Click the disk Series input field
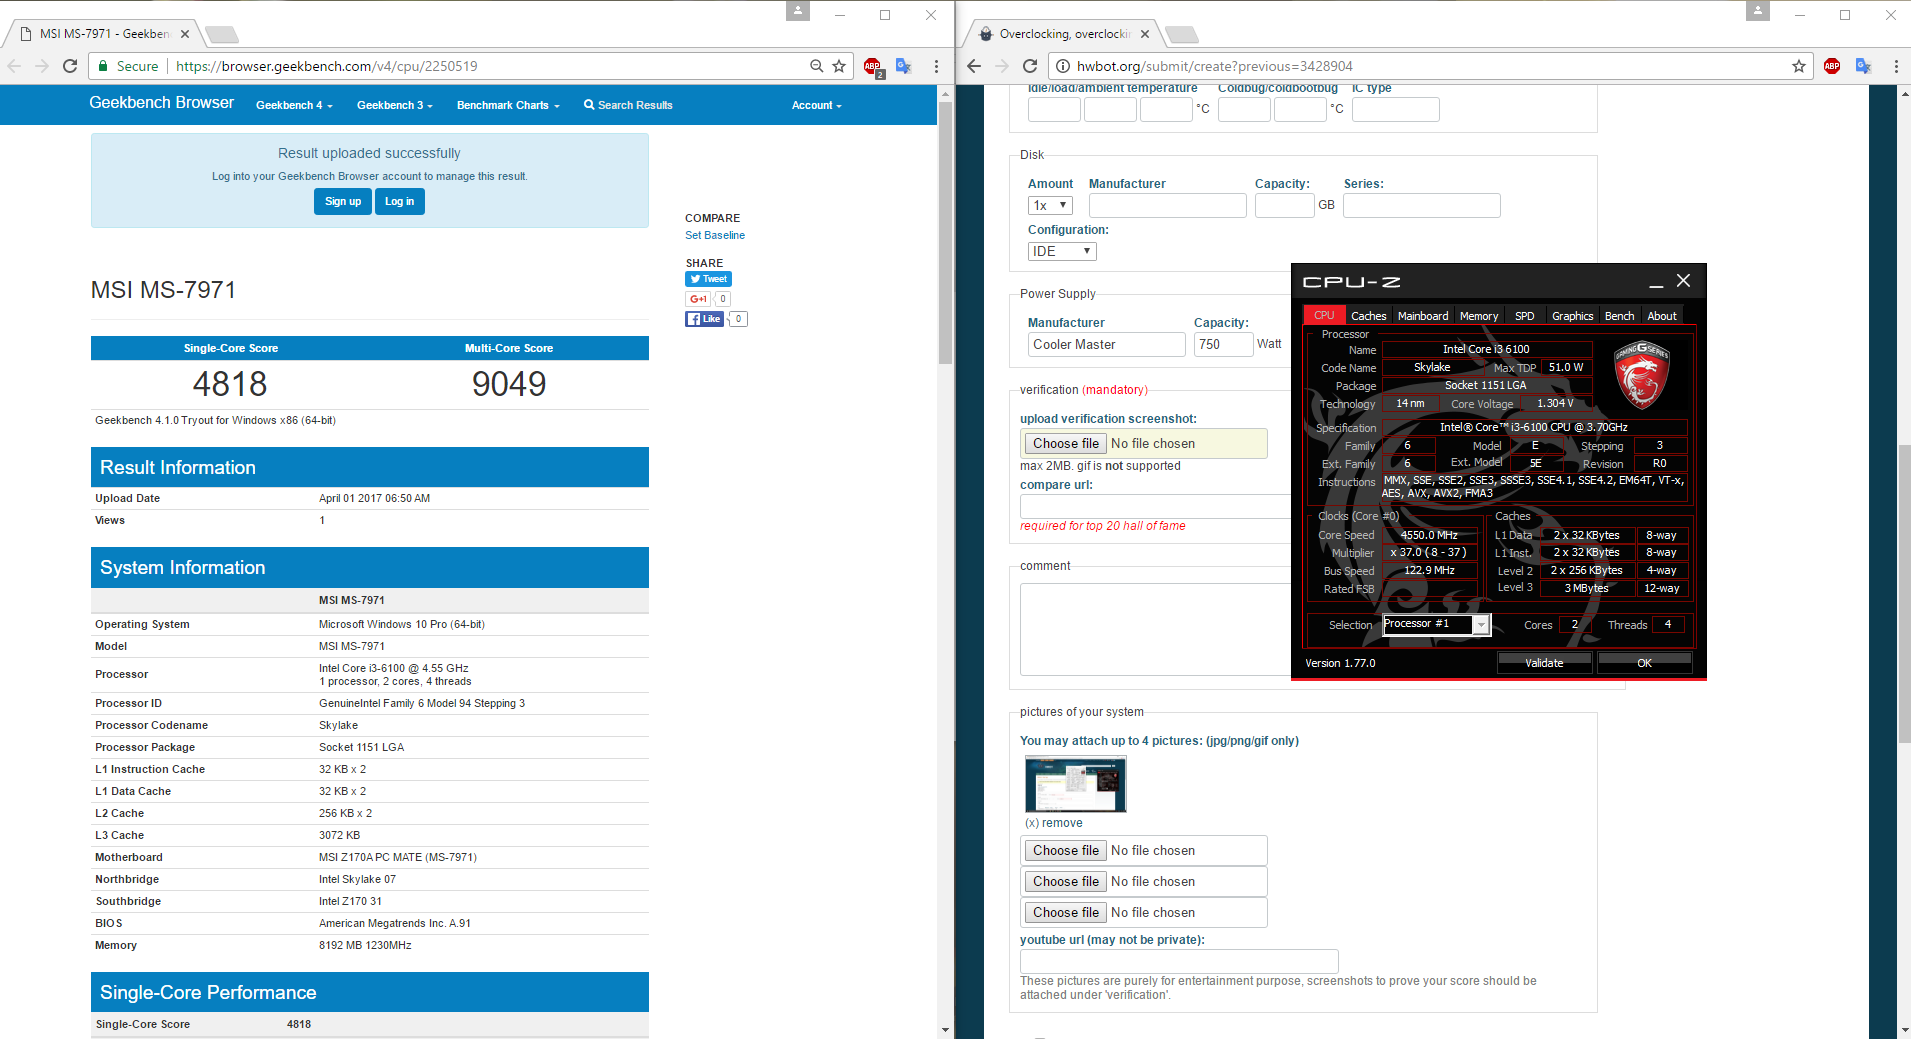Screen dimensions: 1911x1039 click(1421, 205)
